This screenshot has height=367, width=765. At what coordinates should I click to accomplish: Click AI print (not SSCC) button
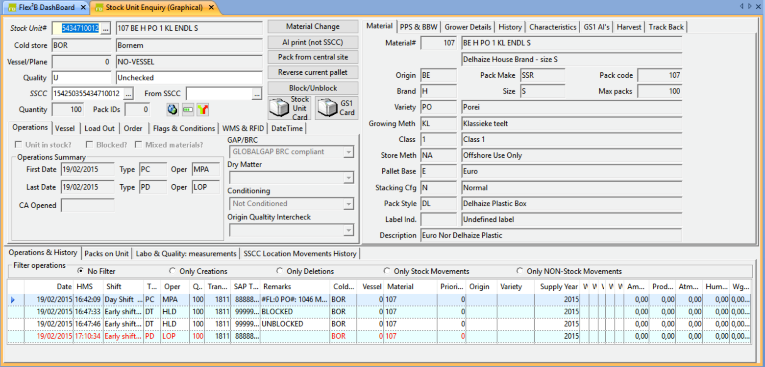pos(313,42)
